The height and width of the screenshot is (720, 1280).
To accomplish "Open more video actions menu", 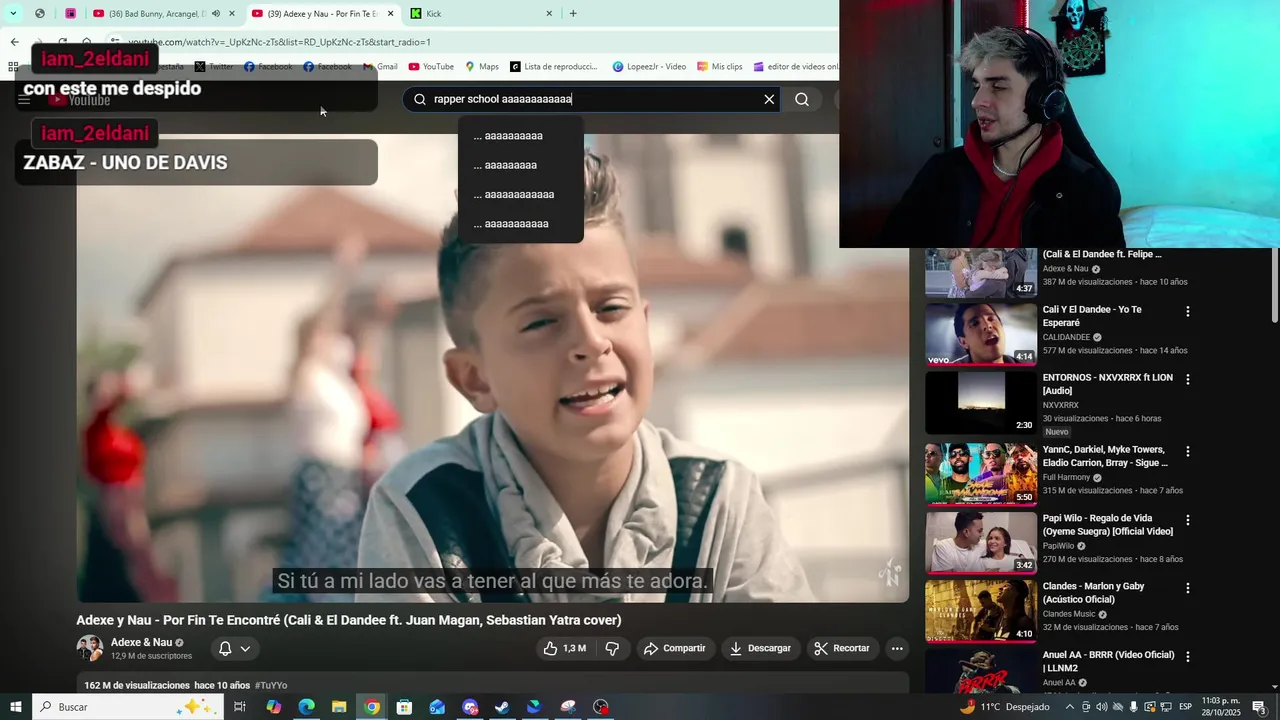I will 897,648.
